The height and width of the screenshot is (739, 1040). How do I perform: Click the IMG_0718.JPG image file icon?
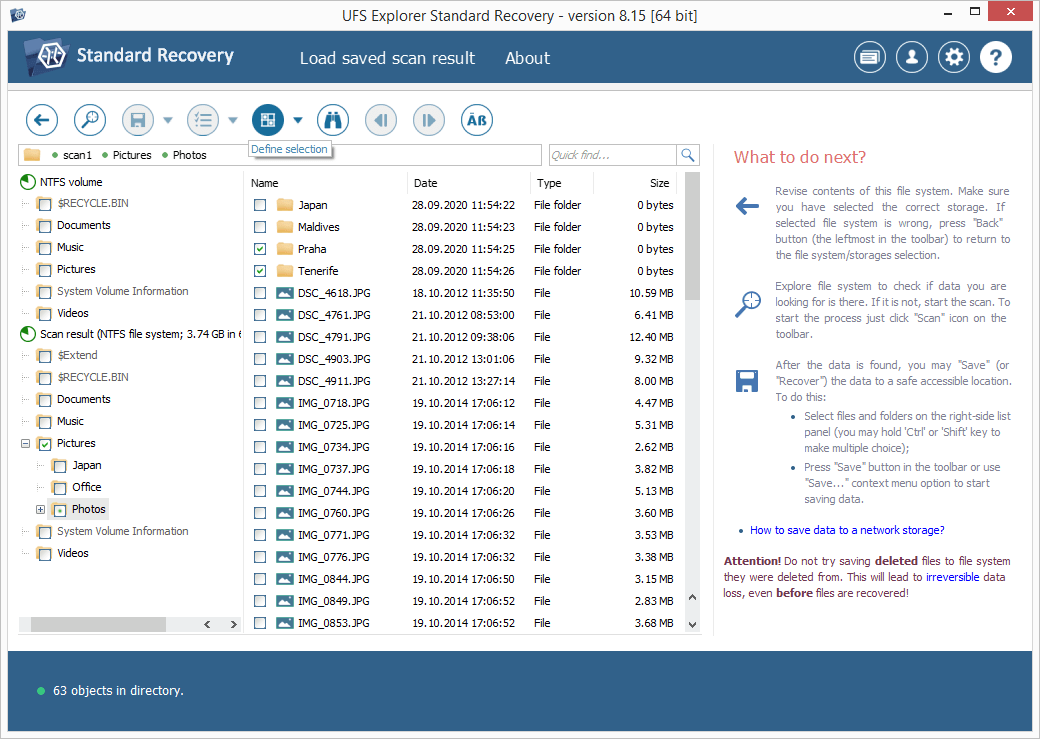click(x=285, y=403)
